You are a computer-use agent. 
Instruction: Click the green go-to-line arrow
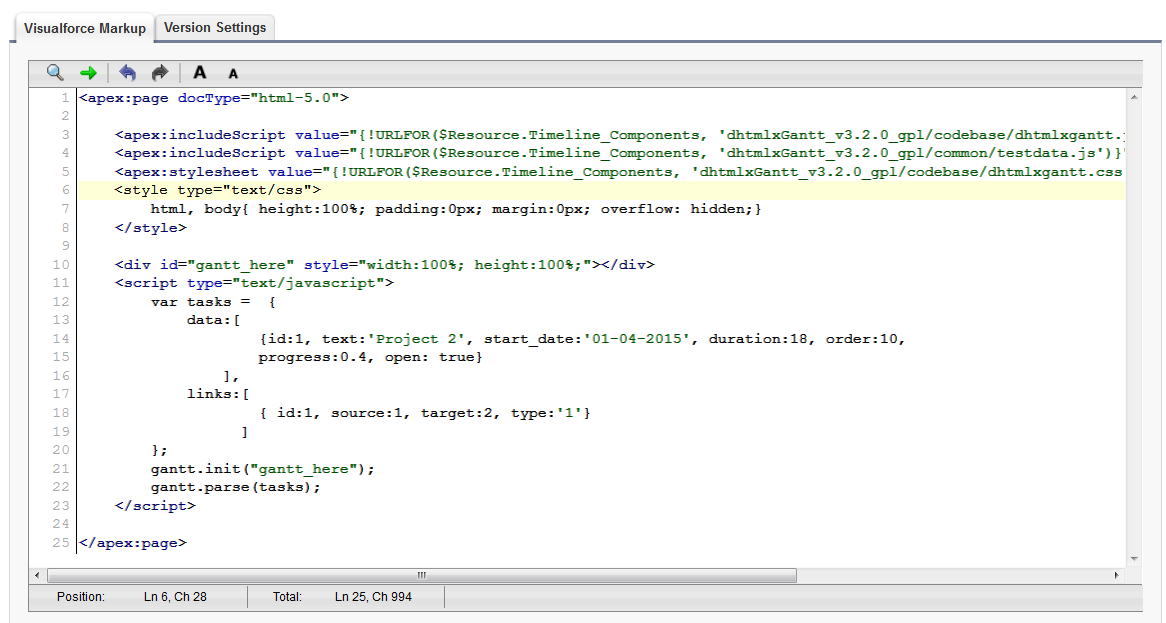coord(88,73)
